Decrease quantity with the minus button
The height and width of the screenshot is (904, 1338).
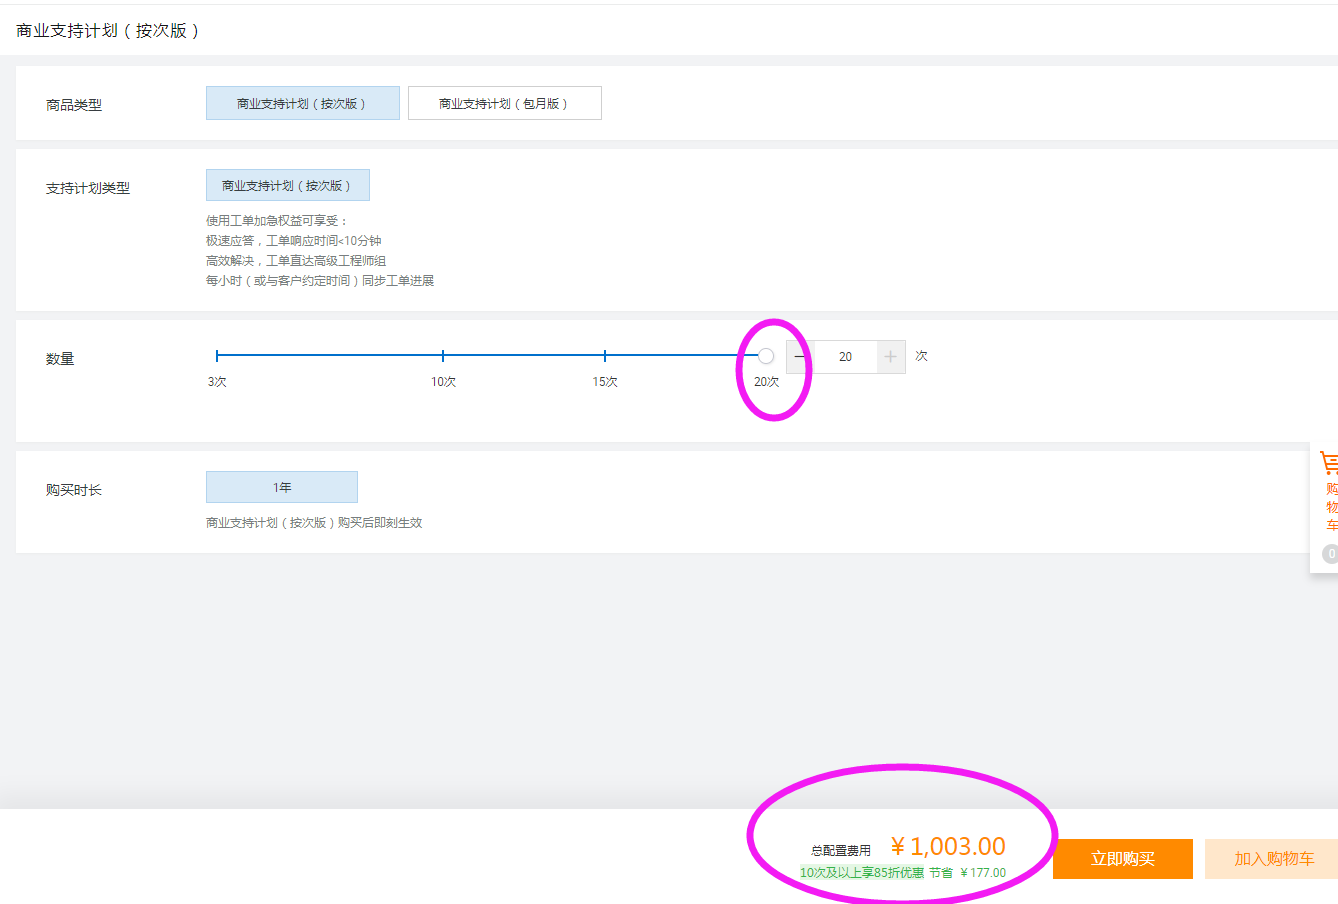tap(799, 357)
